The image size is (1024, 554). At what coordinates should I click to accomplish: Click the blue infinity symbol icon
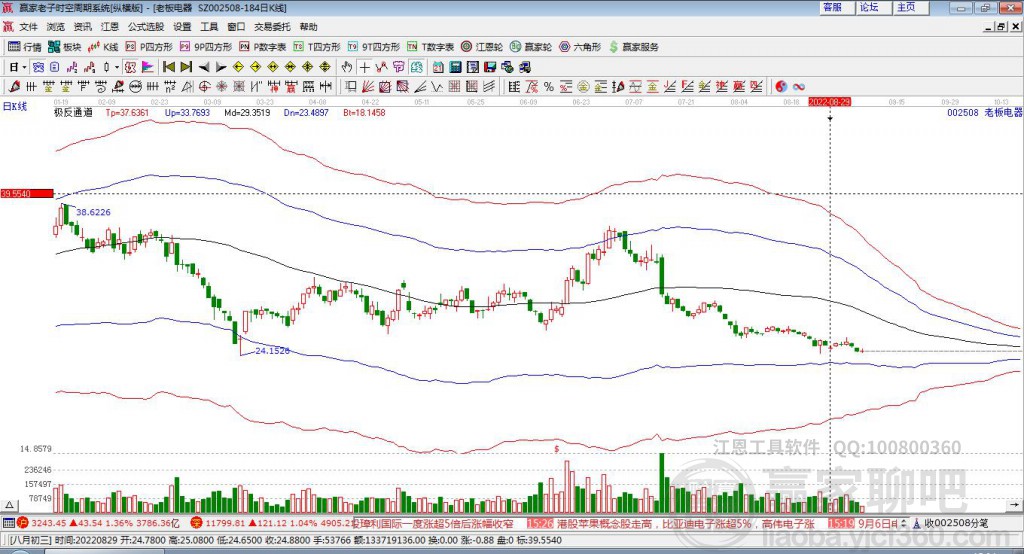click(x=798, y=86)
